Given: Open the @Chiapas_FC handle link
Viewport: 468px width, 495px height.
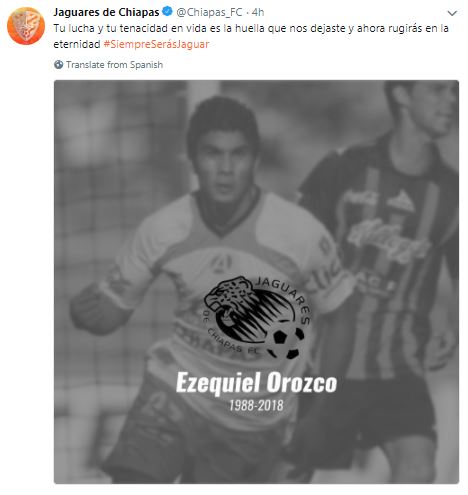Looking at the screenshot, I should pyautogui.click(x=209, y=12).
